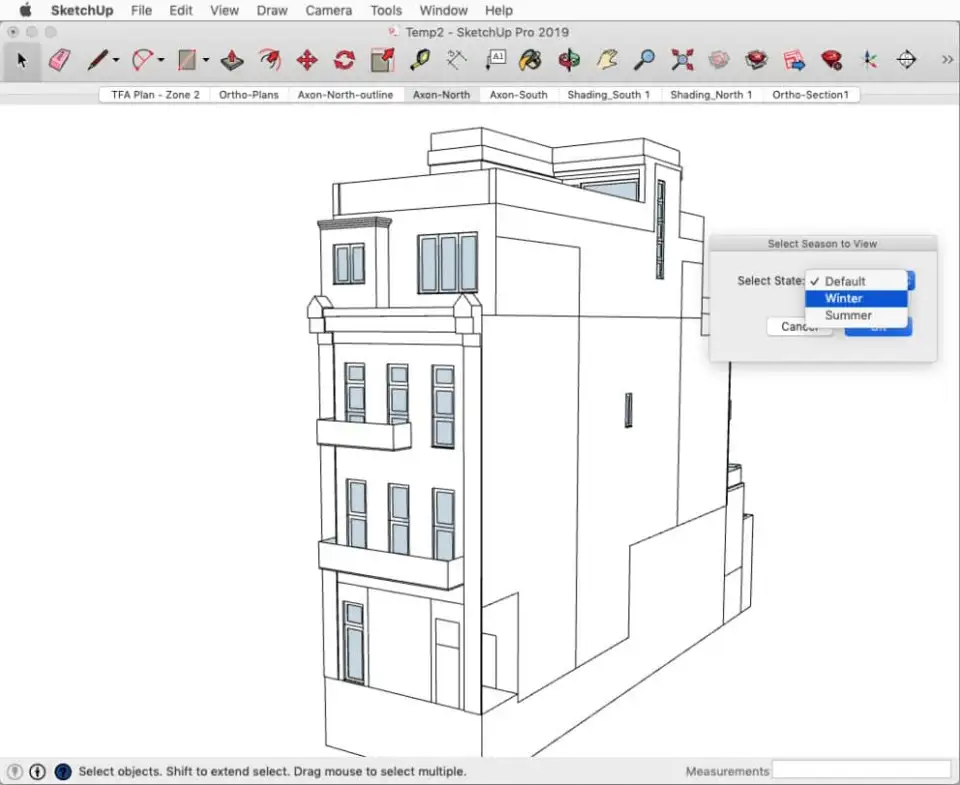Image resolution: width=960 pixels, height=785 pixels.
Task: Activate the Paint Bucket tool
Action: click(531, 60)
